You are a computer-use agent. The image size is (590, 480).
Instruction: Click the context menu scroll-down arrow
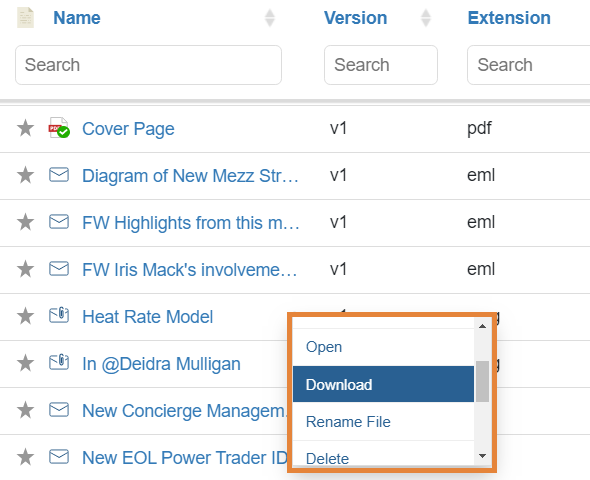click(482, 456)
